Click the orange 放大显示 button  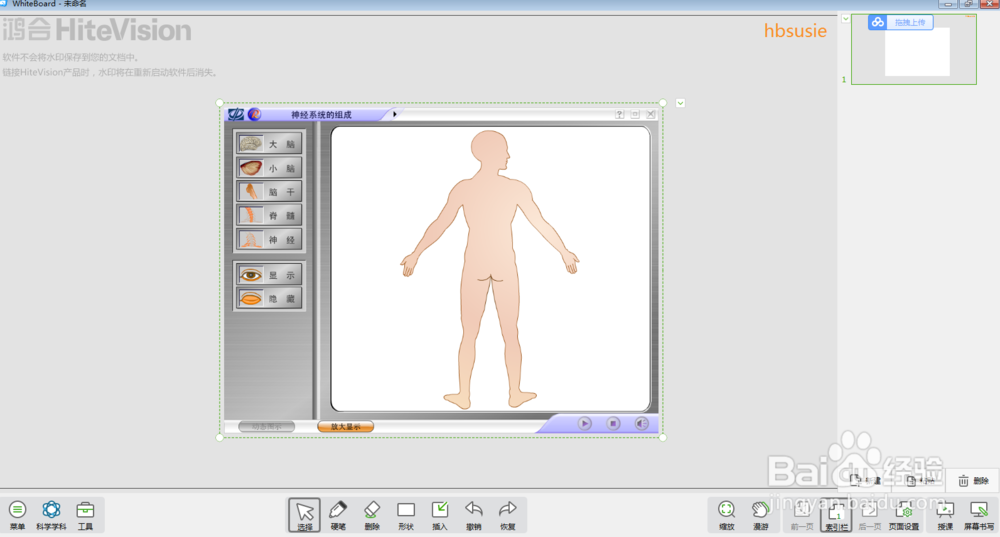pyautogui.click(x=345, y=427)
